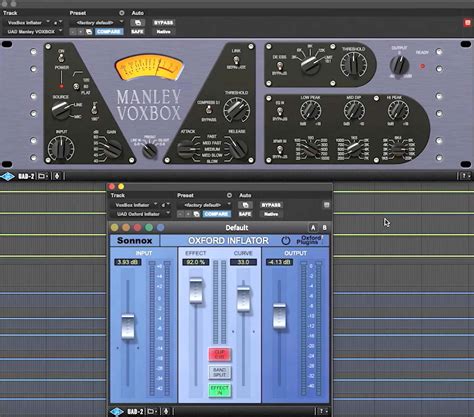Click the yellow round button in Inflator preset bar

coord(114,228)
